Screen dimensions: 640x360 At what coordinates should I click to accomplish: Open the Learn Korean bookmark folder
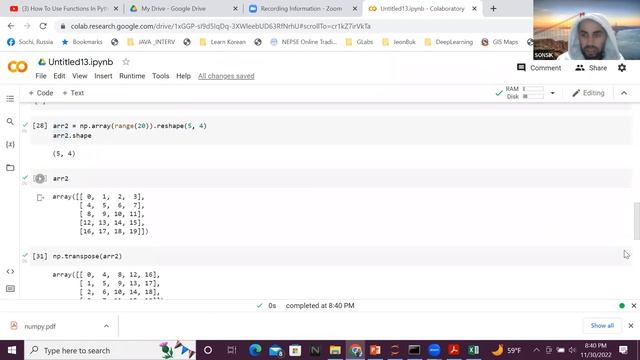coord(223,42)
